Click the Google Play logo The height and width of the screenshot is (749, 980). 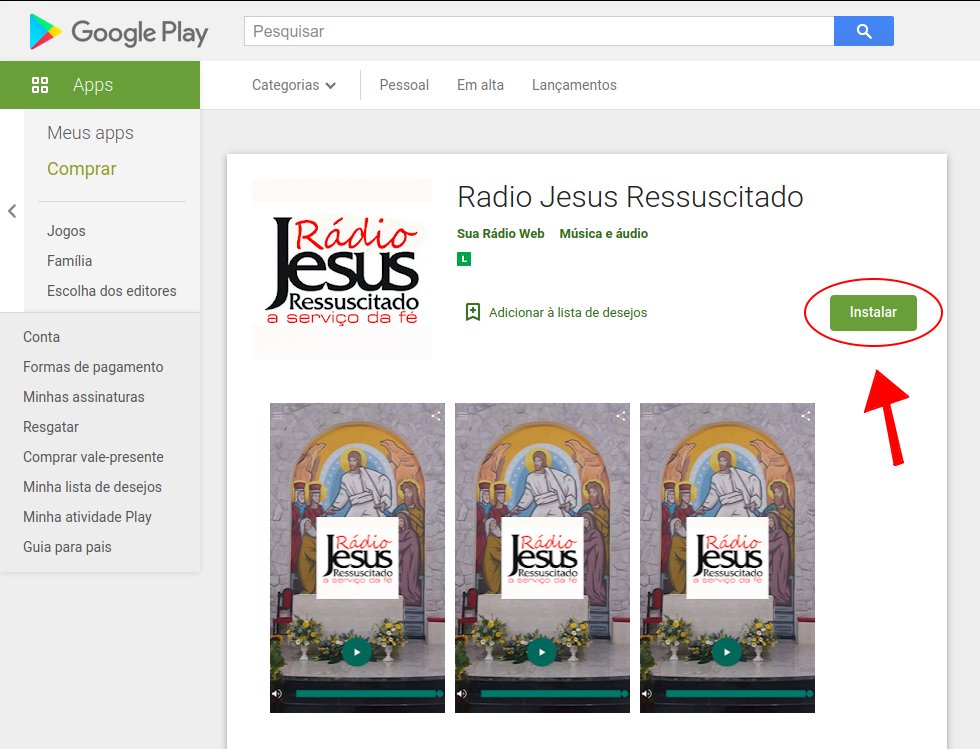(119, 32)
